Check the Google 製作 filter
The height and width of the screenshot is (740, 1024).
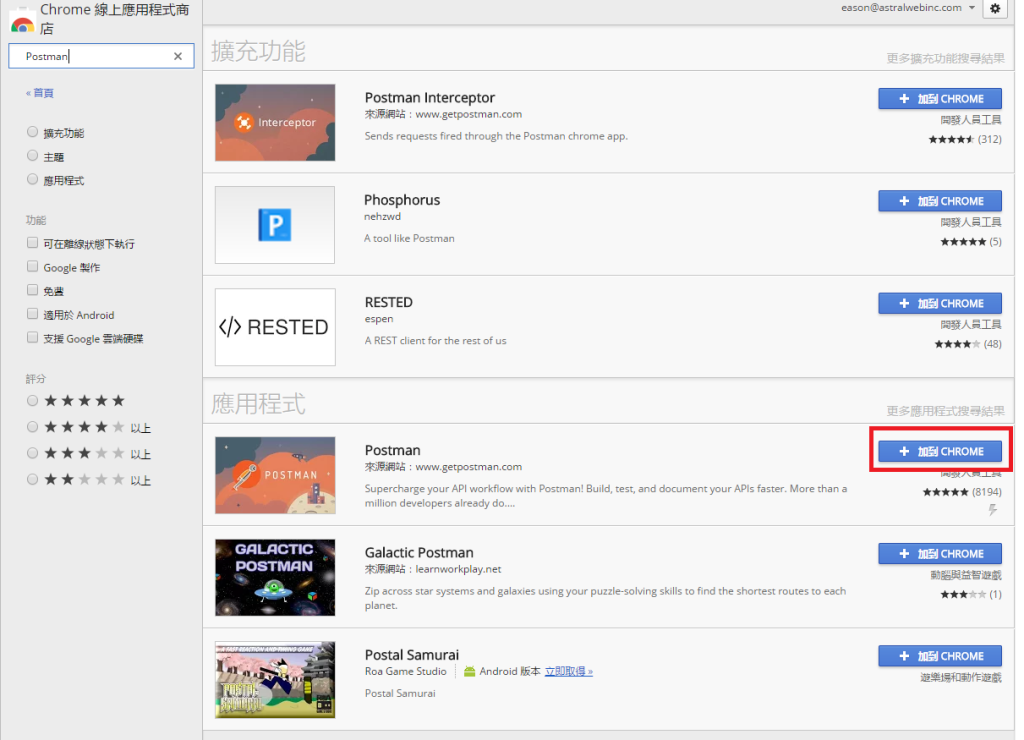(33, 267)
